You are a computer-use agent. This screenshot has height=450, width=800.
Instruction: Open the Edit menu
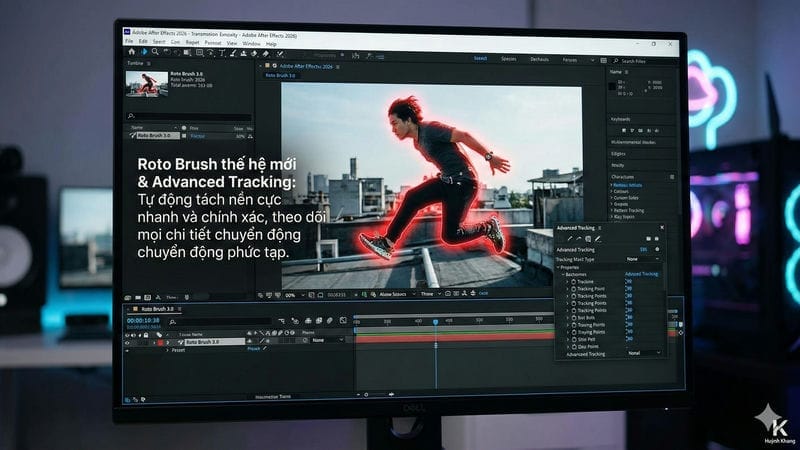[x=143, y=41]
